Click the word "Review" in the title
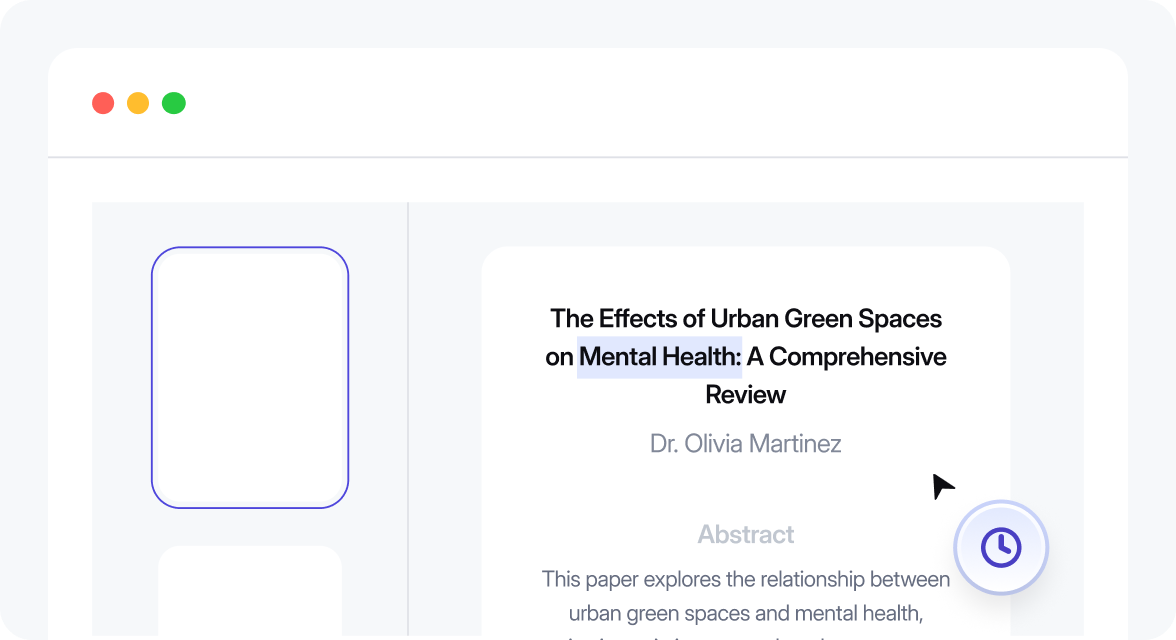This screenshot has height=640, width=1176. (x=746, y=395)
